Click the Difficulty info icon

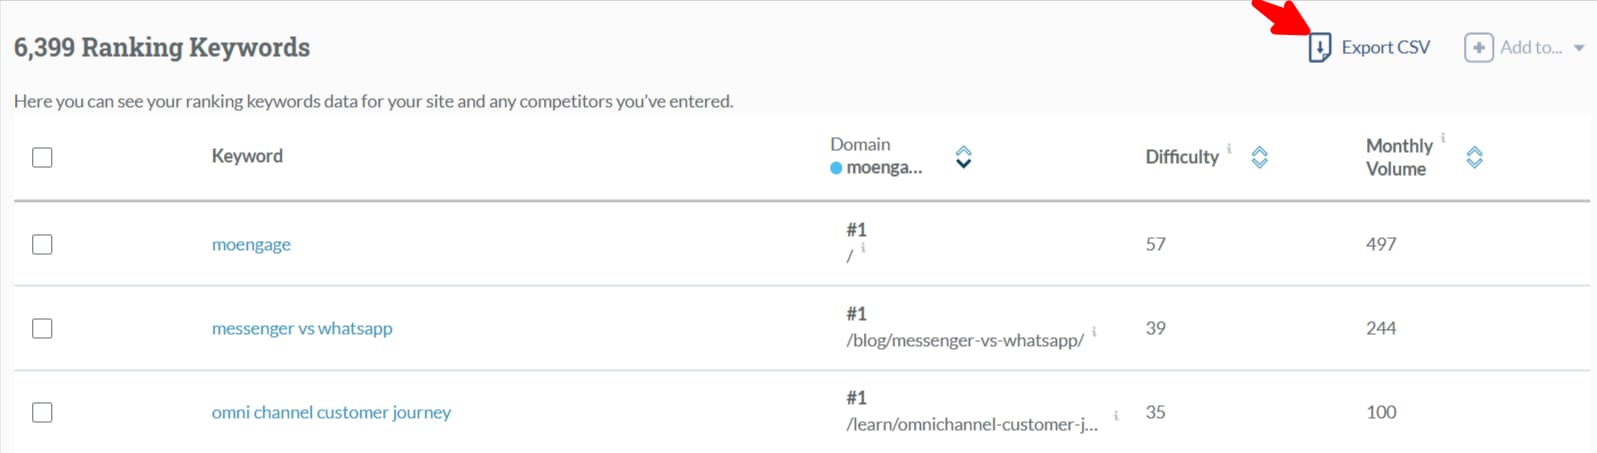click(x=1229, y=149)
